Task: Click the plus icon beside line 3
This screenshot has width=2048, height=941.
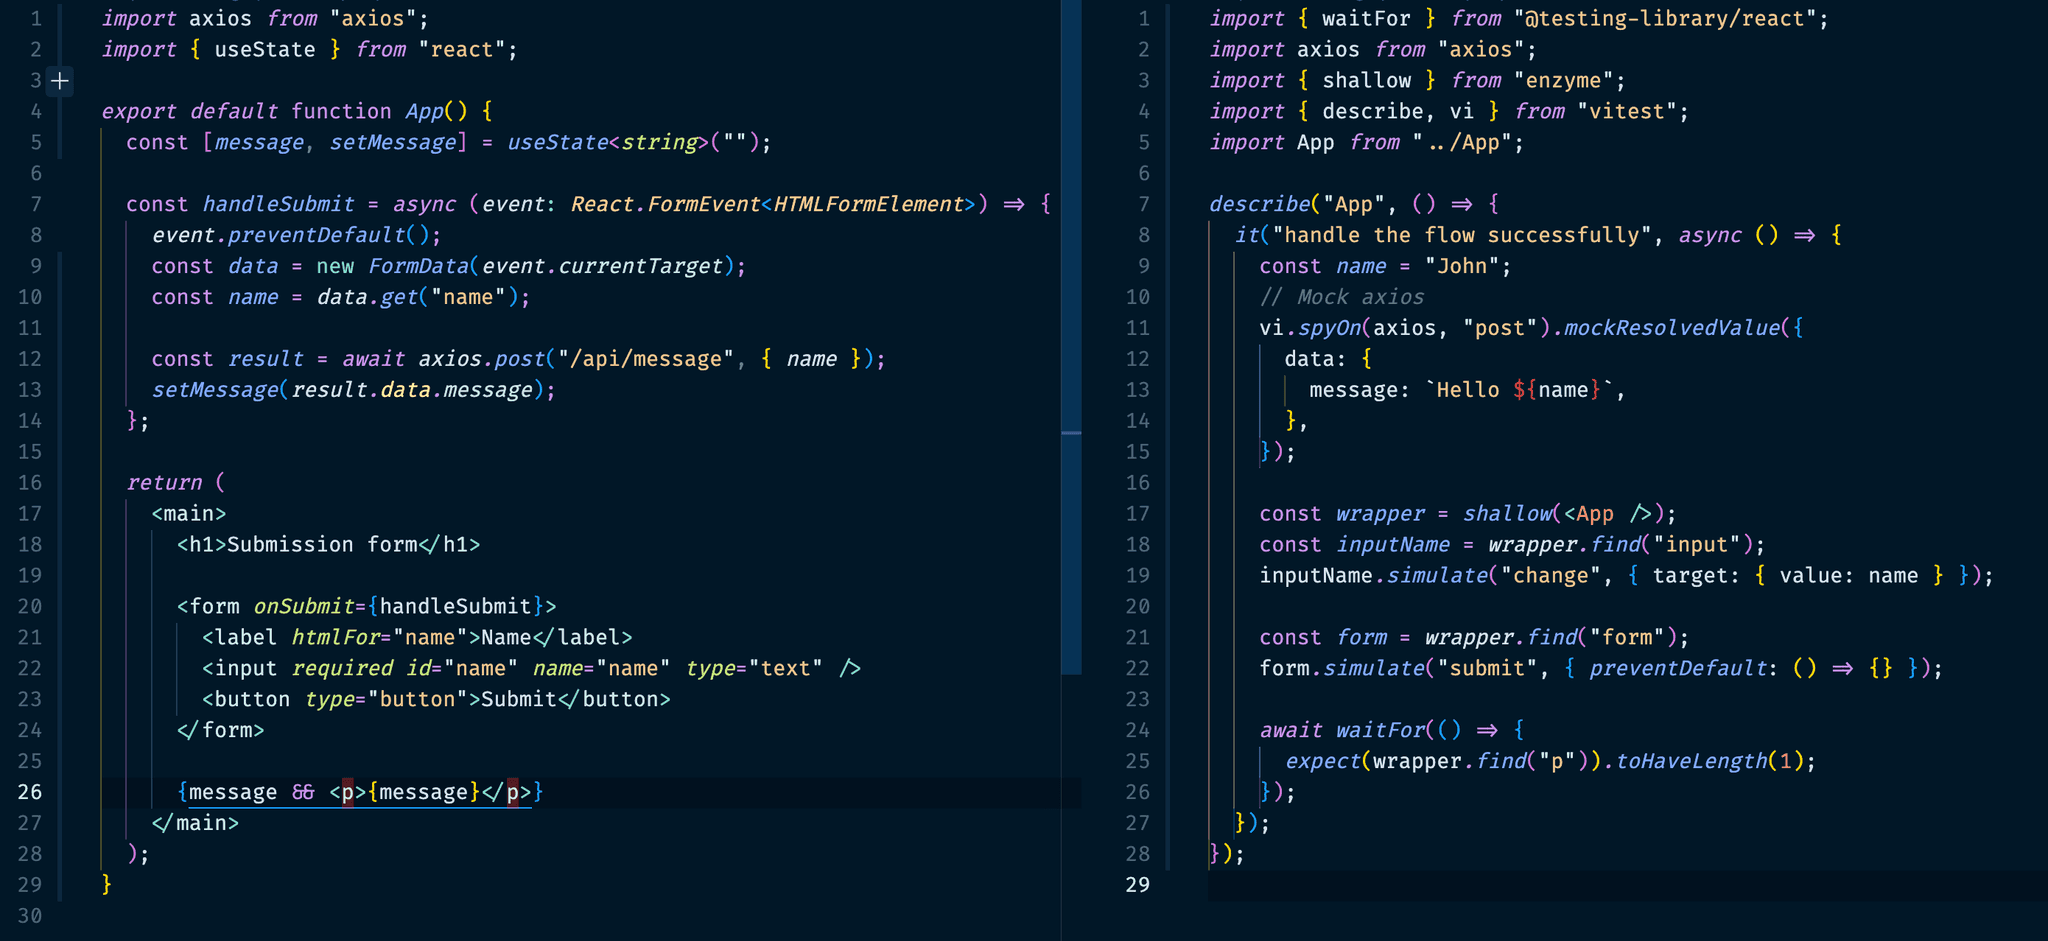Action: click(x=61, y=80)
